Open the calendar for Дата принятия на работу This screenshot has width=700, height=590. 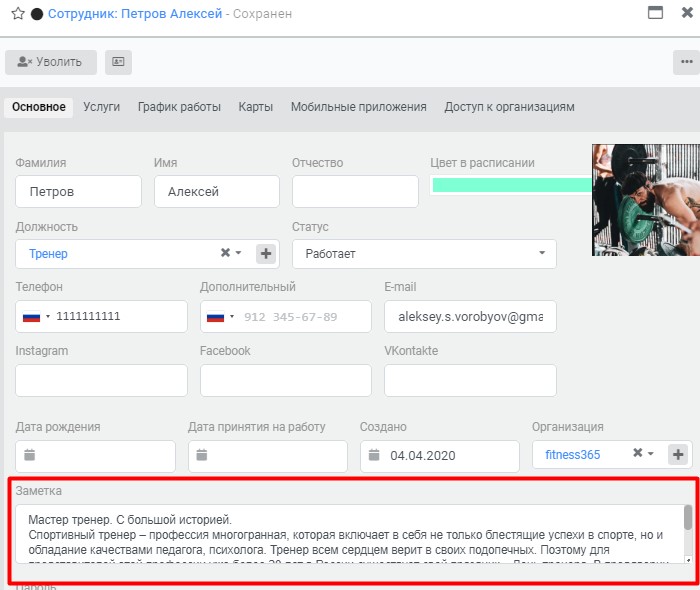[x=202, y=455]
